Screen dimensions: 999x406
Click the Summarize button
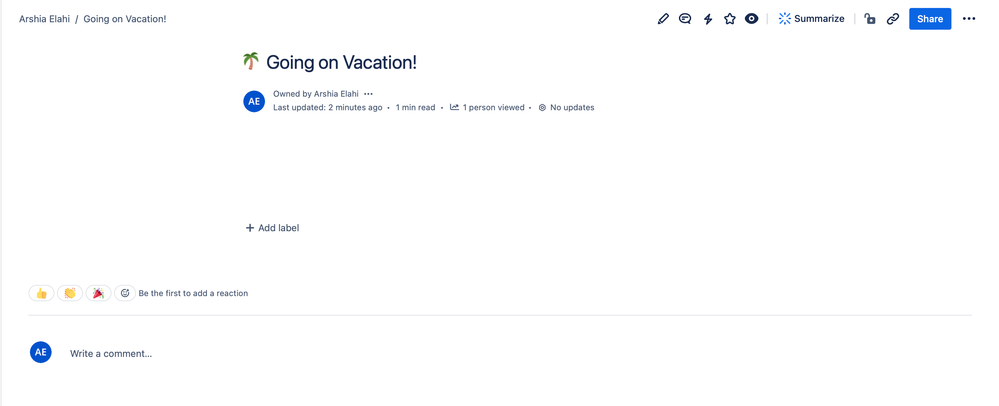coord(811,19)
